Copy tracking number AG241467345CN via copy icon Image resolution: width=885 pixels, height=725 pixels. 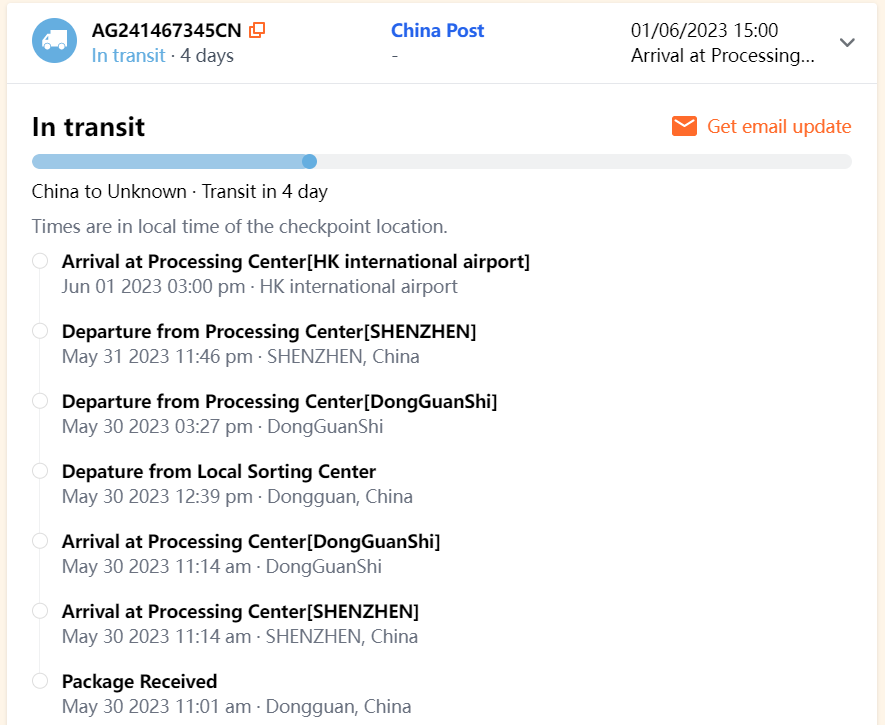257,30
